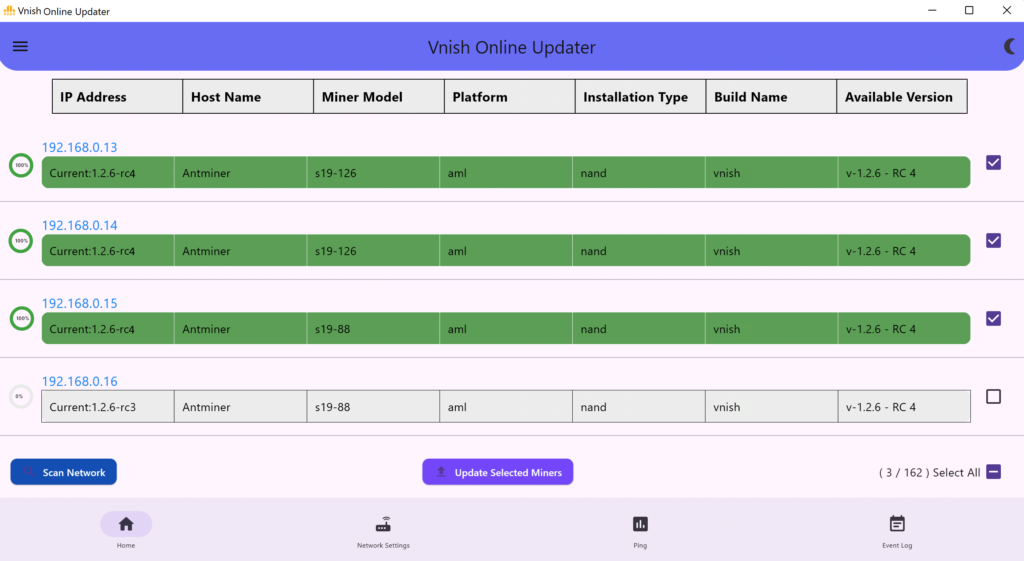The width and height of the screenshot is (1024, 561).
Task: Click the Installation Type column header
Action: pos(641,97)
